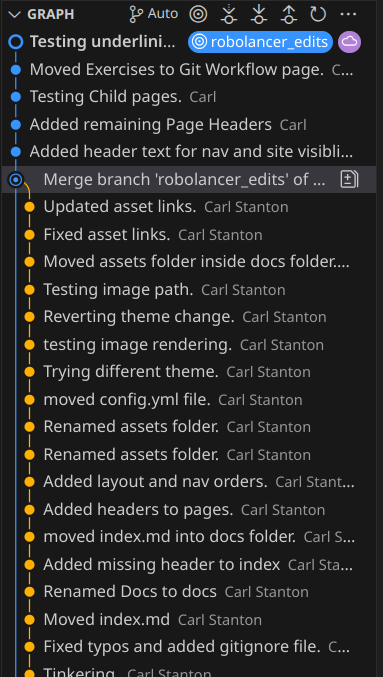Click the Pull icon in Graph toolbar
Viewport: 383px width, 677px height.
[x=258, y=14]
